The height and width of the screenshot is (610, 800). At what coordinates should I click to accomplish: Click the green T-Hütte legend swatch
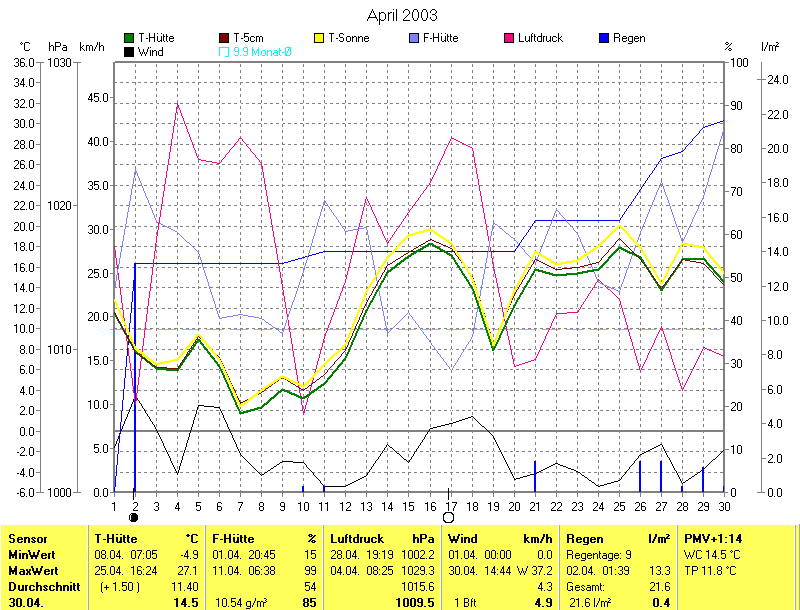tap(130, 38)
